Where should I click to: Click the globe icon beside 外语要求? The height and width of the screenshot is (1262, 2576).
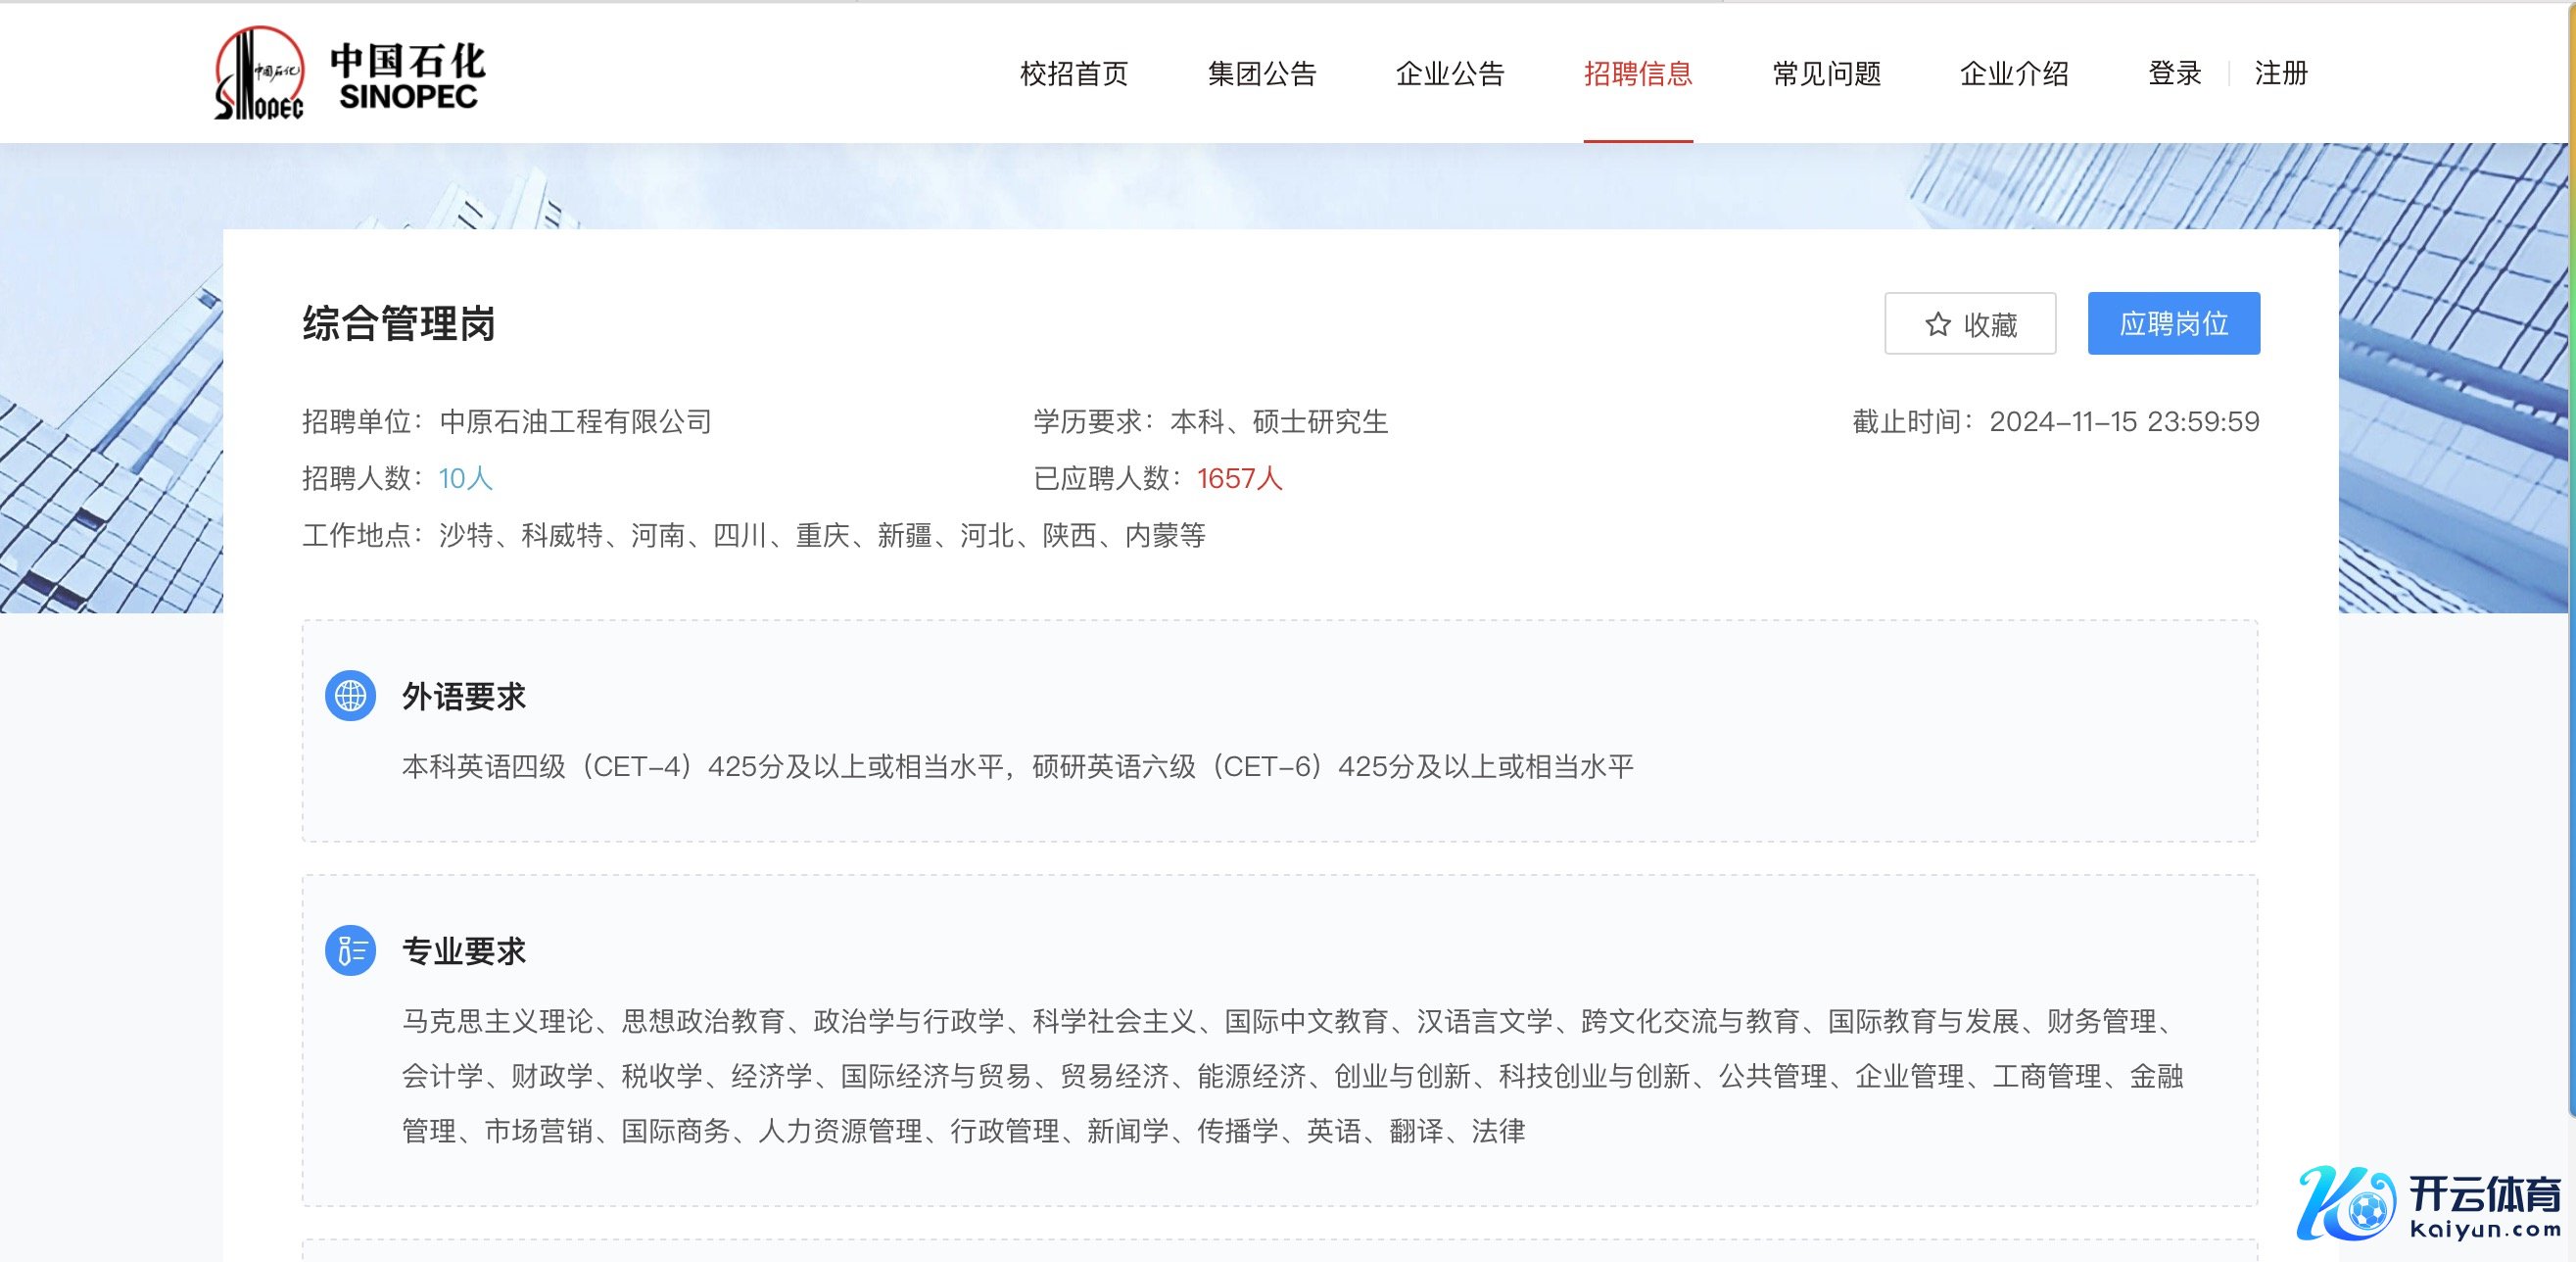(350, 696)
